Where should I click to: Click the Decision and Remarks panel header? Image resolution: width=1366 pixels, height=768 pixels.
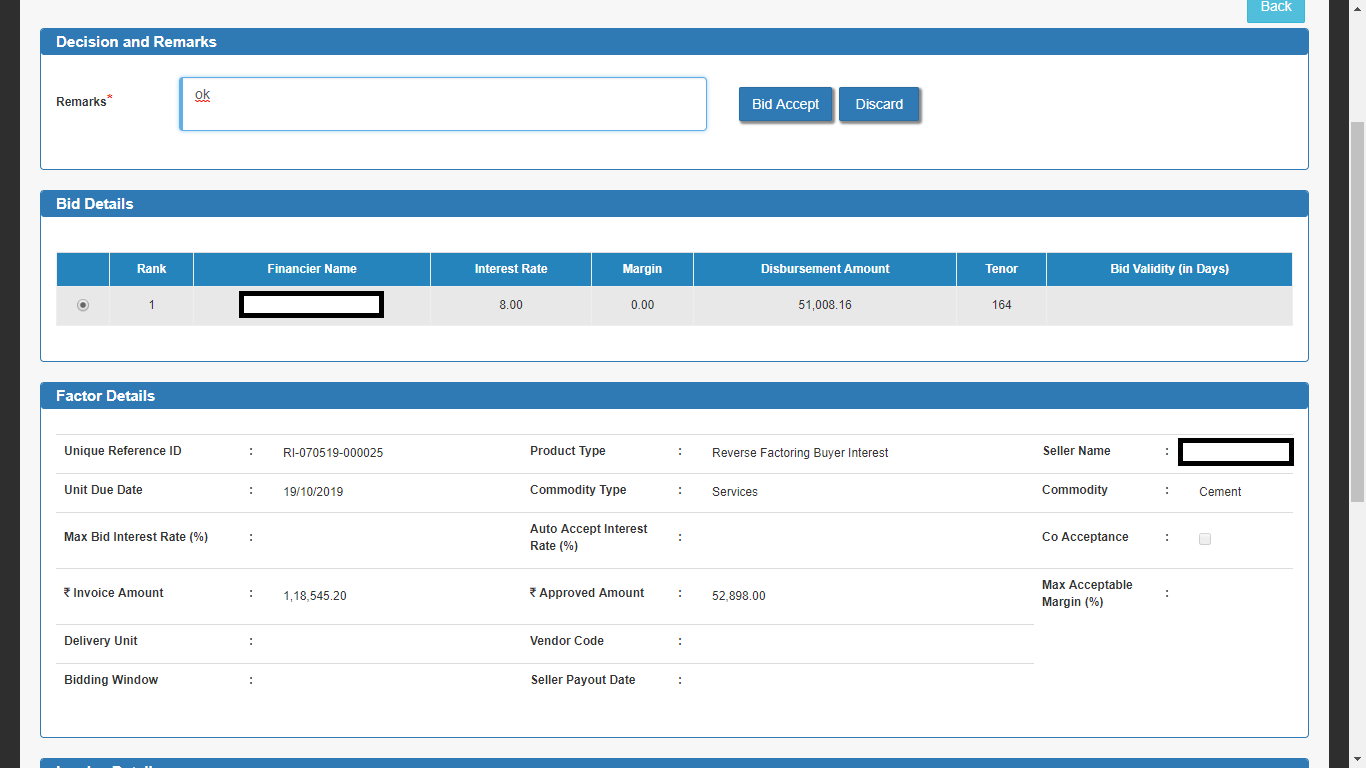(x=674, y=42)
